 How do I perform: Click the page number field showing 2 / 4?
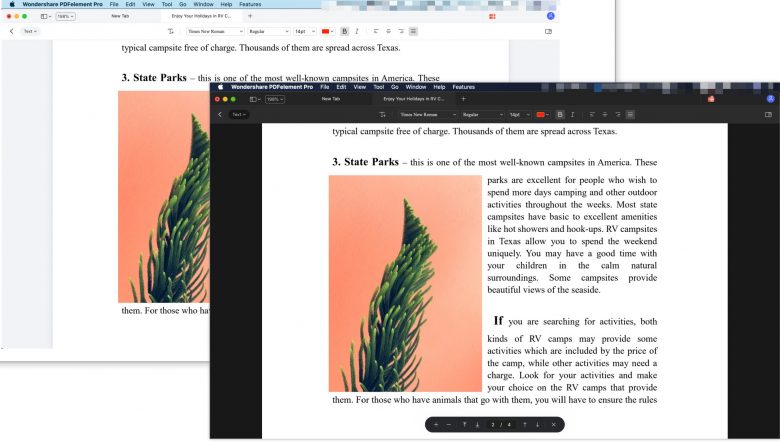coord(500,425)
